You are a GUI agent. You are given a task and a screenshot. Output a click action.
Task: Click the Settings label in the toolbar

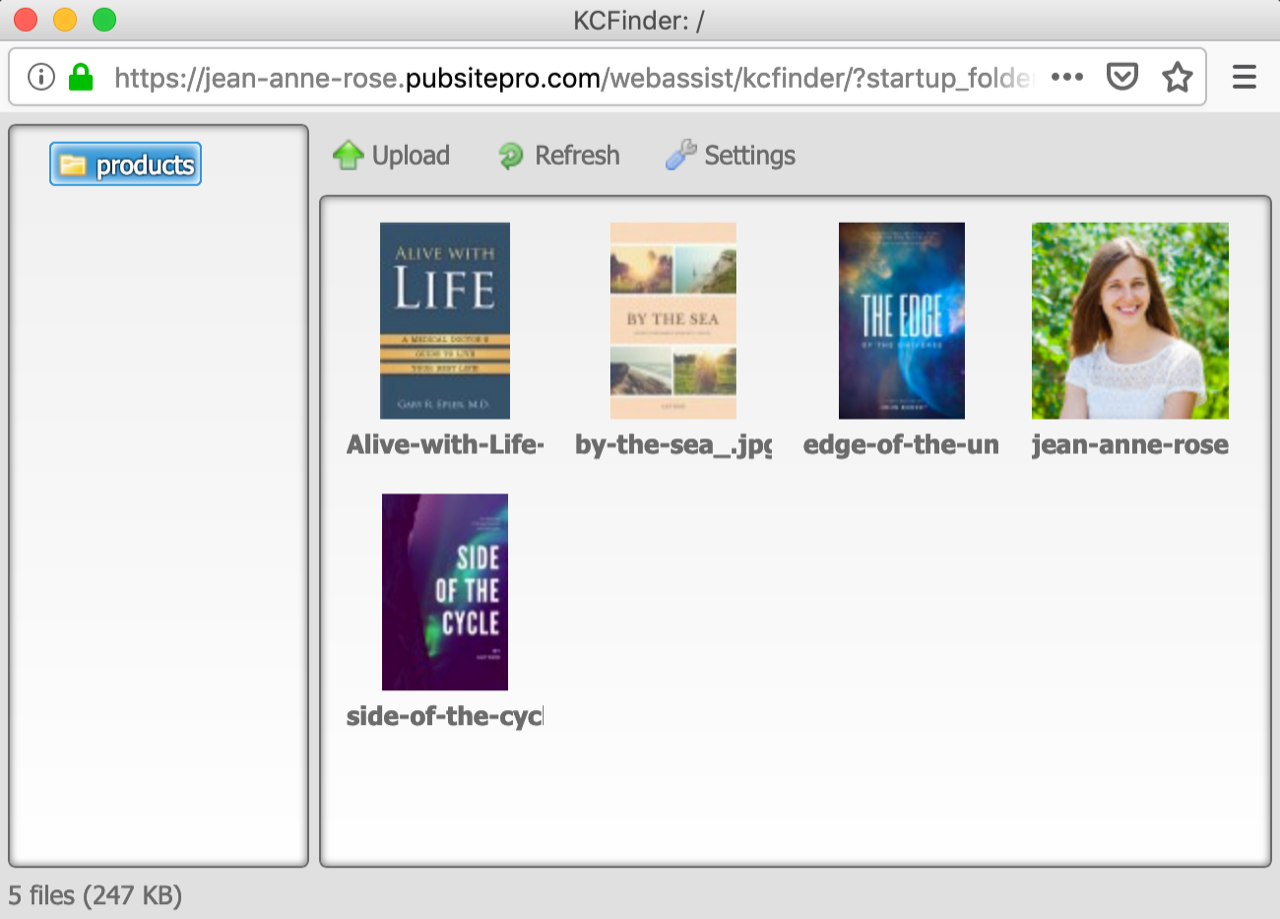pos(750,156)
